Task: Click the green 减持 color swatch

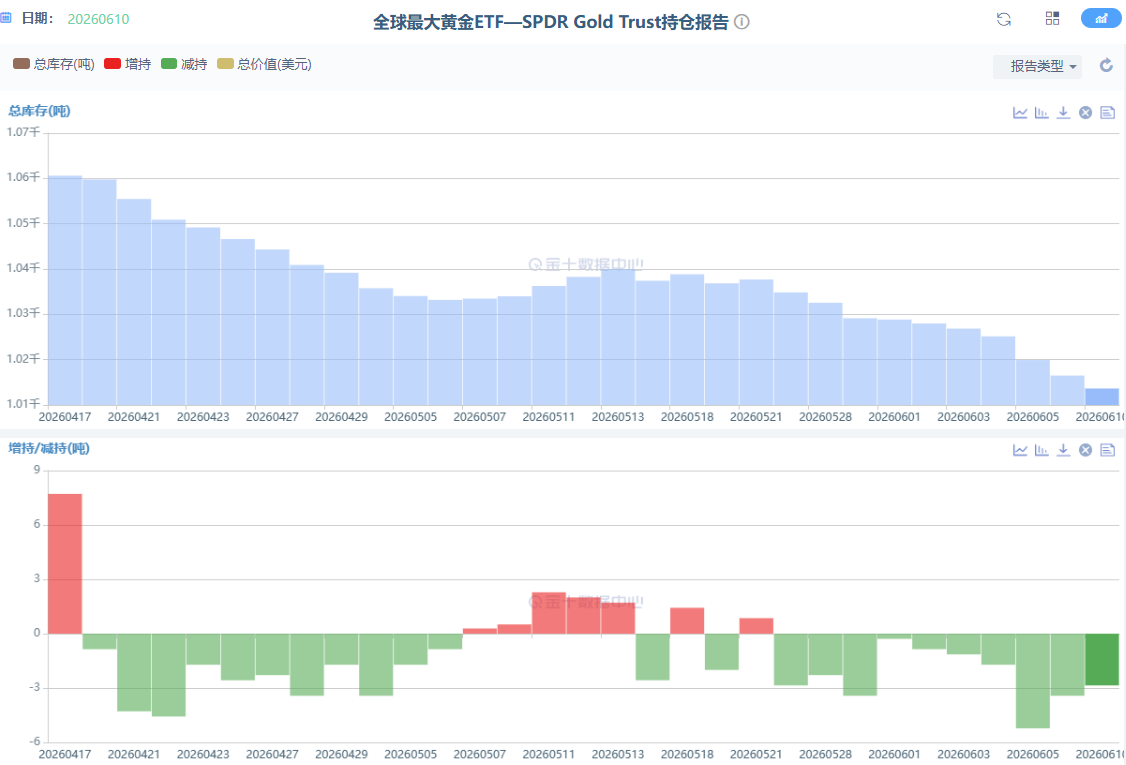Action: [x=169, y=64]
